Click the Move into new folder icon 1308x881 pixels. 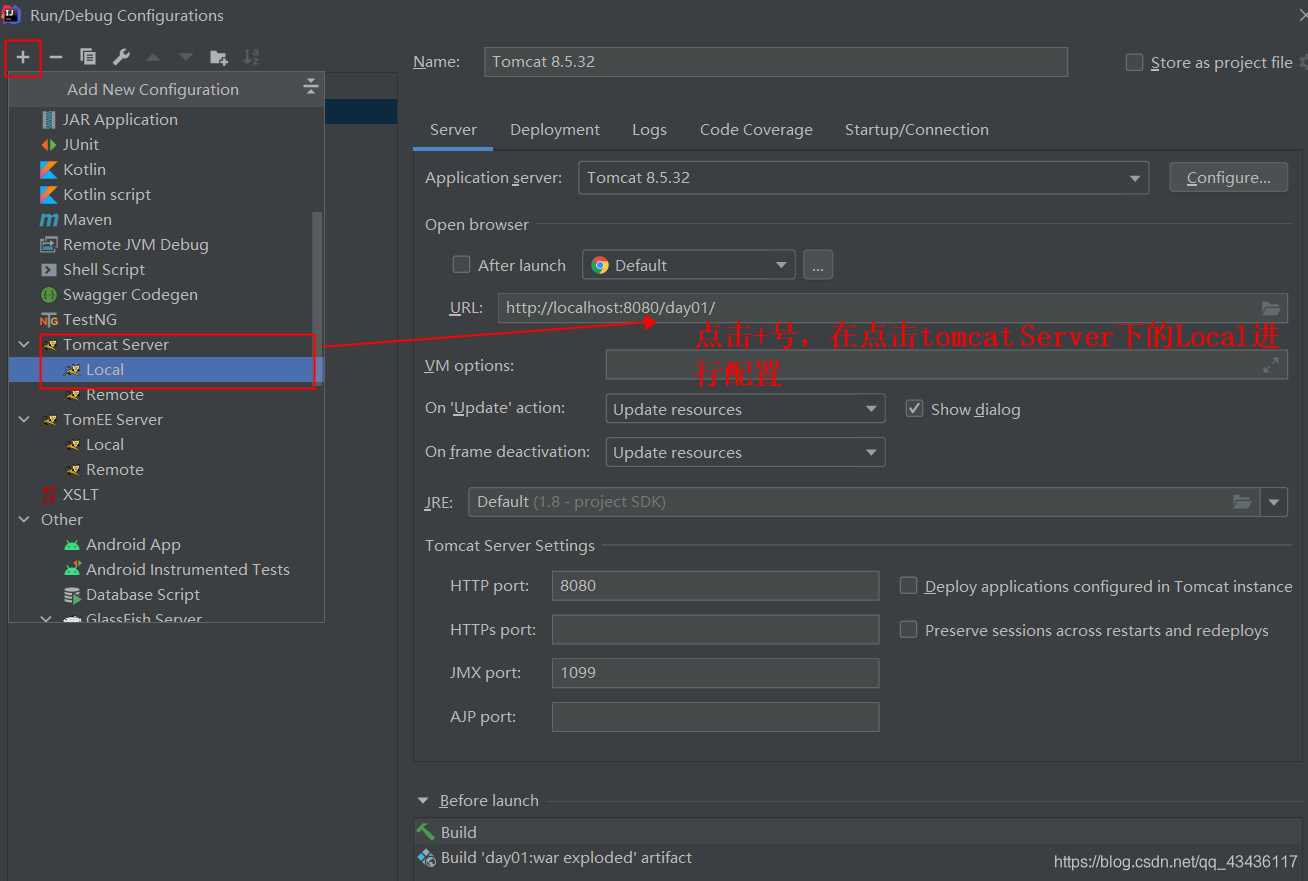tap(219, 57)
